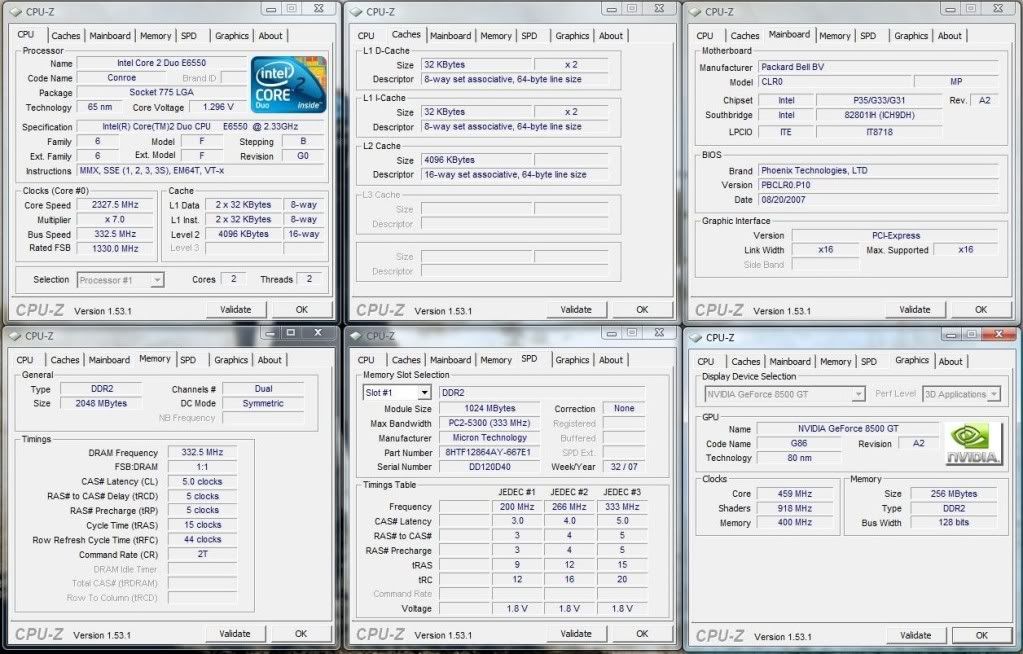Screen dimensions: 1023x654
Task: Open the Mainboard tab in the GPU window
Action: click(x=790, y=362)
